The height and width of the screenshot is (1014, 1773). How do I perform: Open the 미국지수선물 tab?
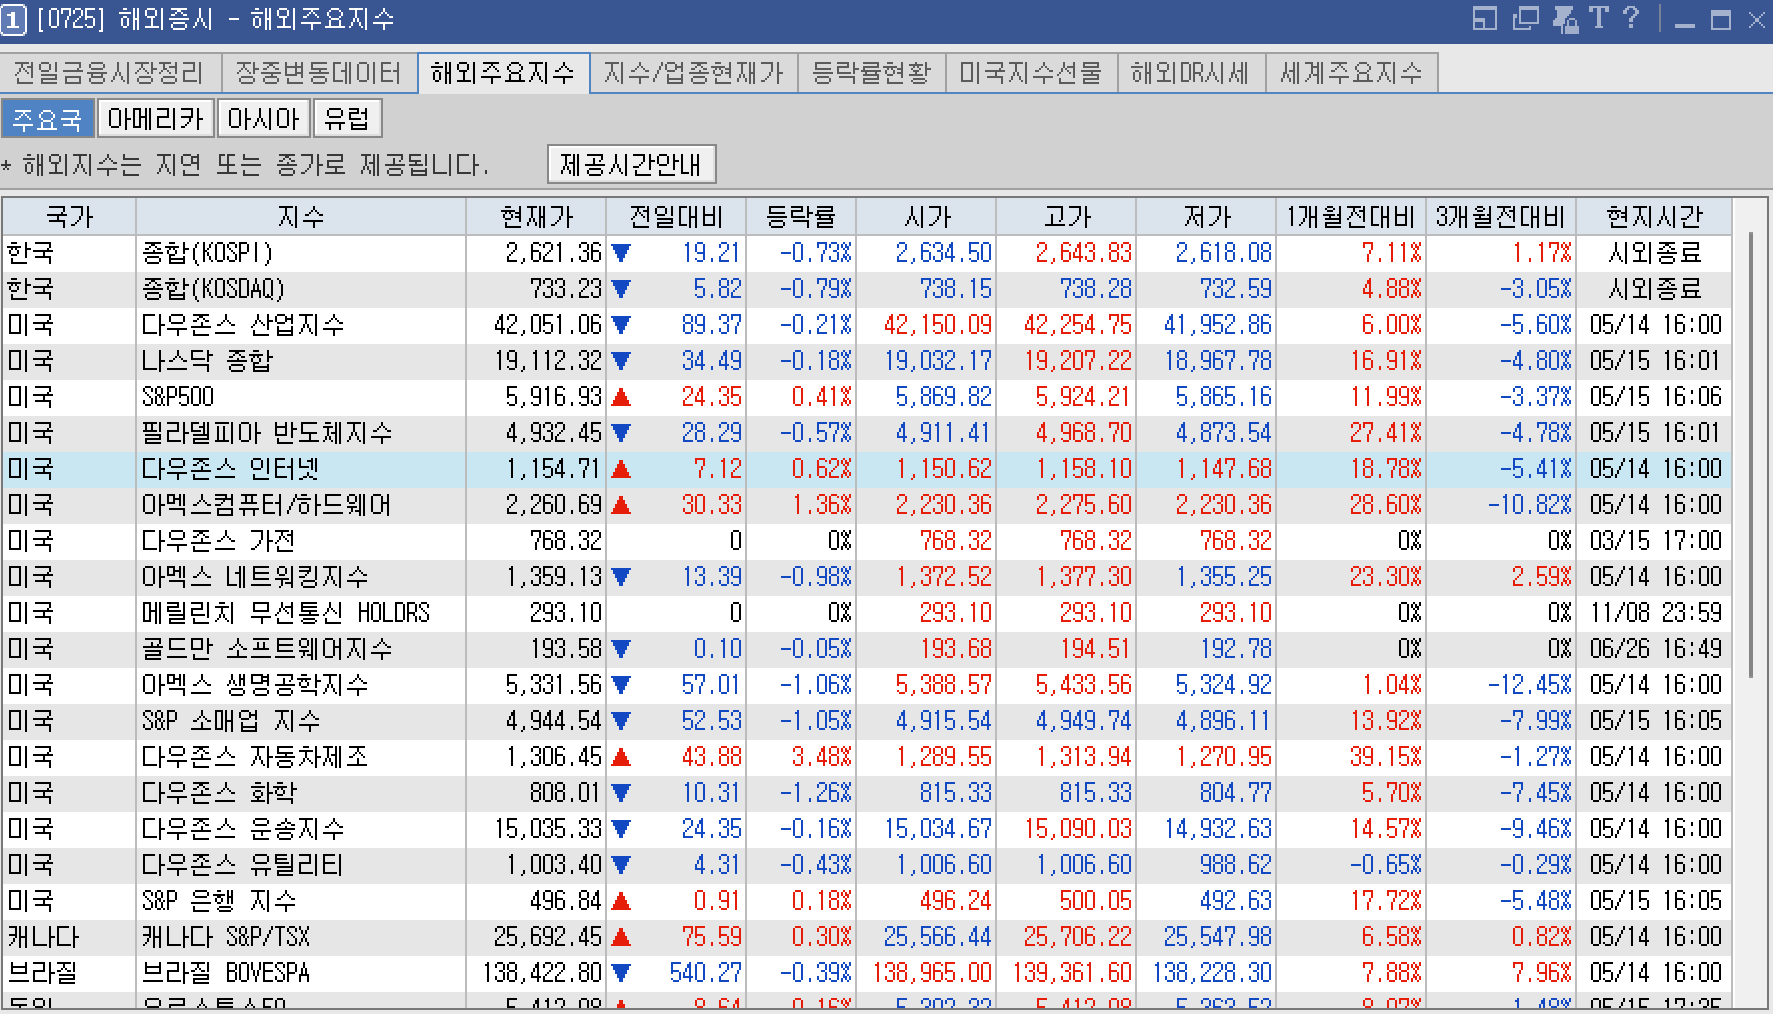click(1032, 72)
